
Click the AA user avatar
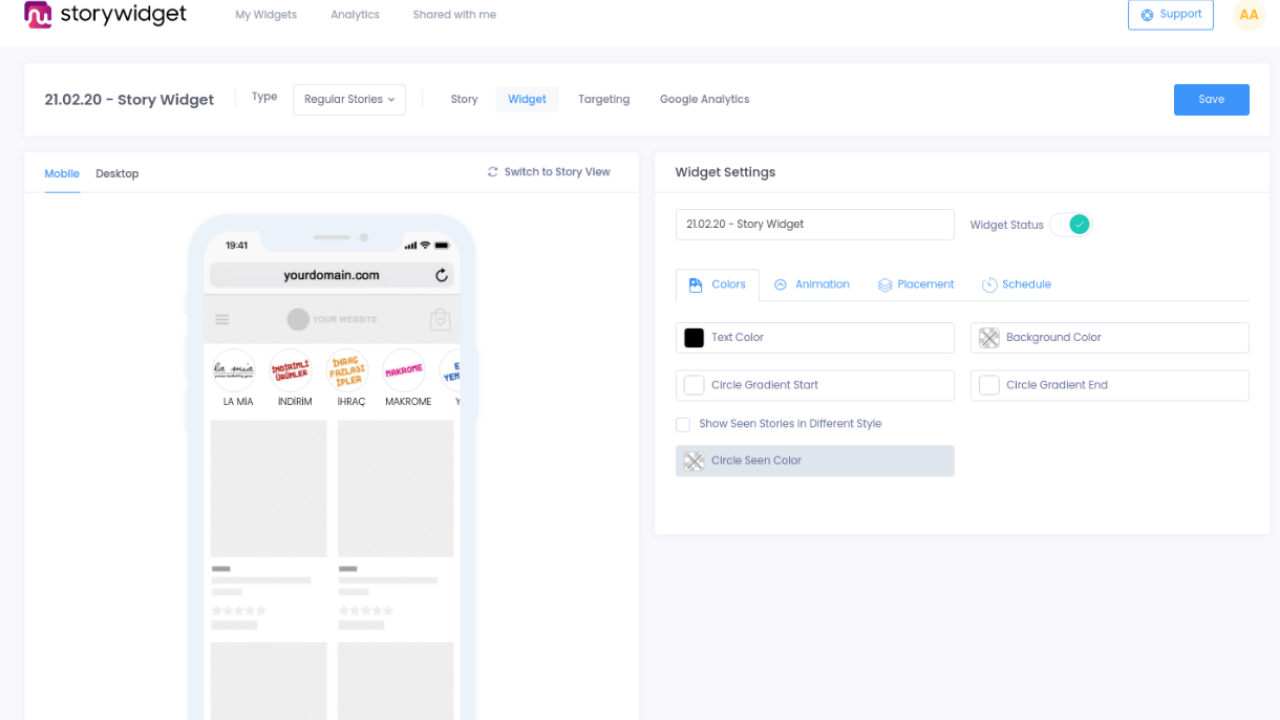pos(1249,15)
